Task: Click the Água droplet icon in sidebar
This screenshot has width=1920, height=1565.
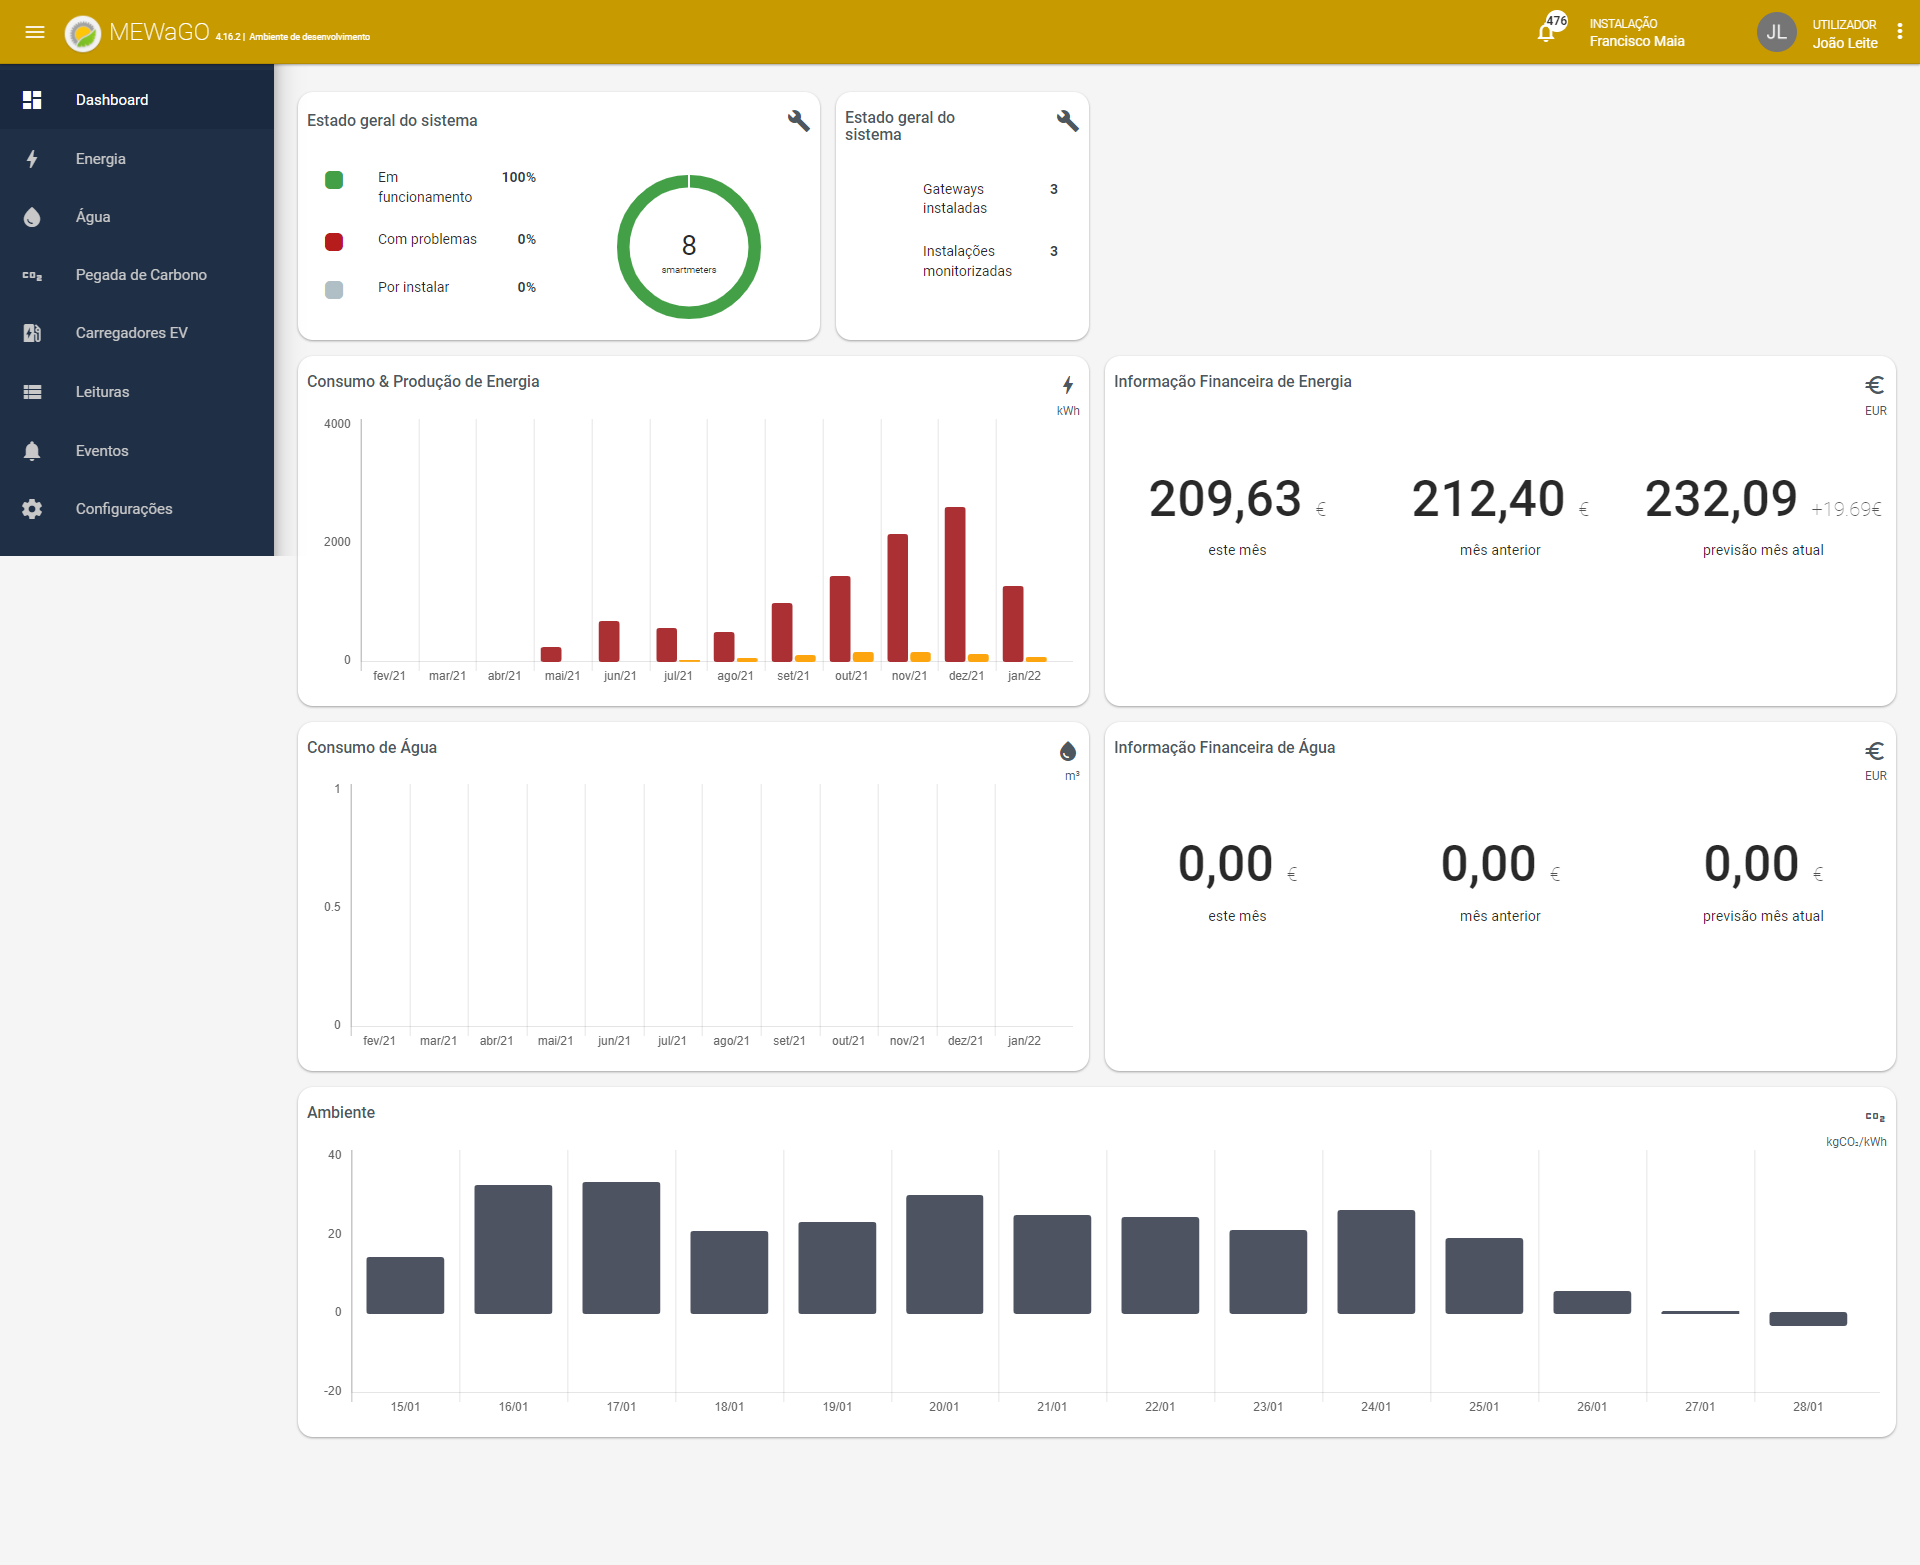Action: [32, 217]
